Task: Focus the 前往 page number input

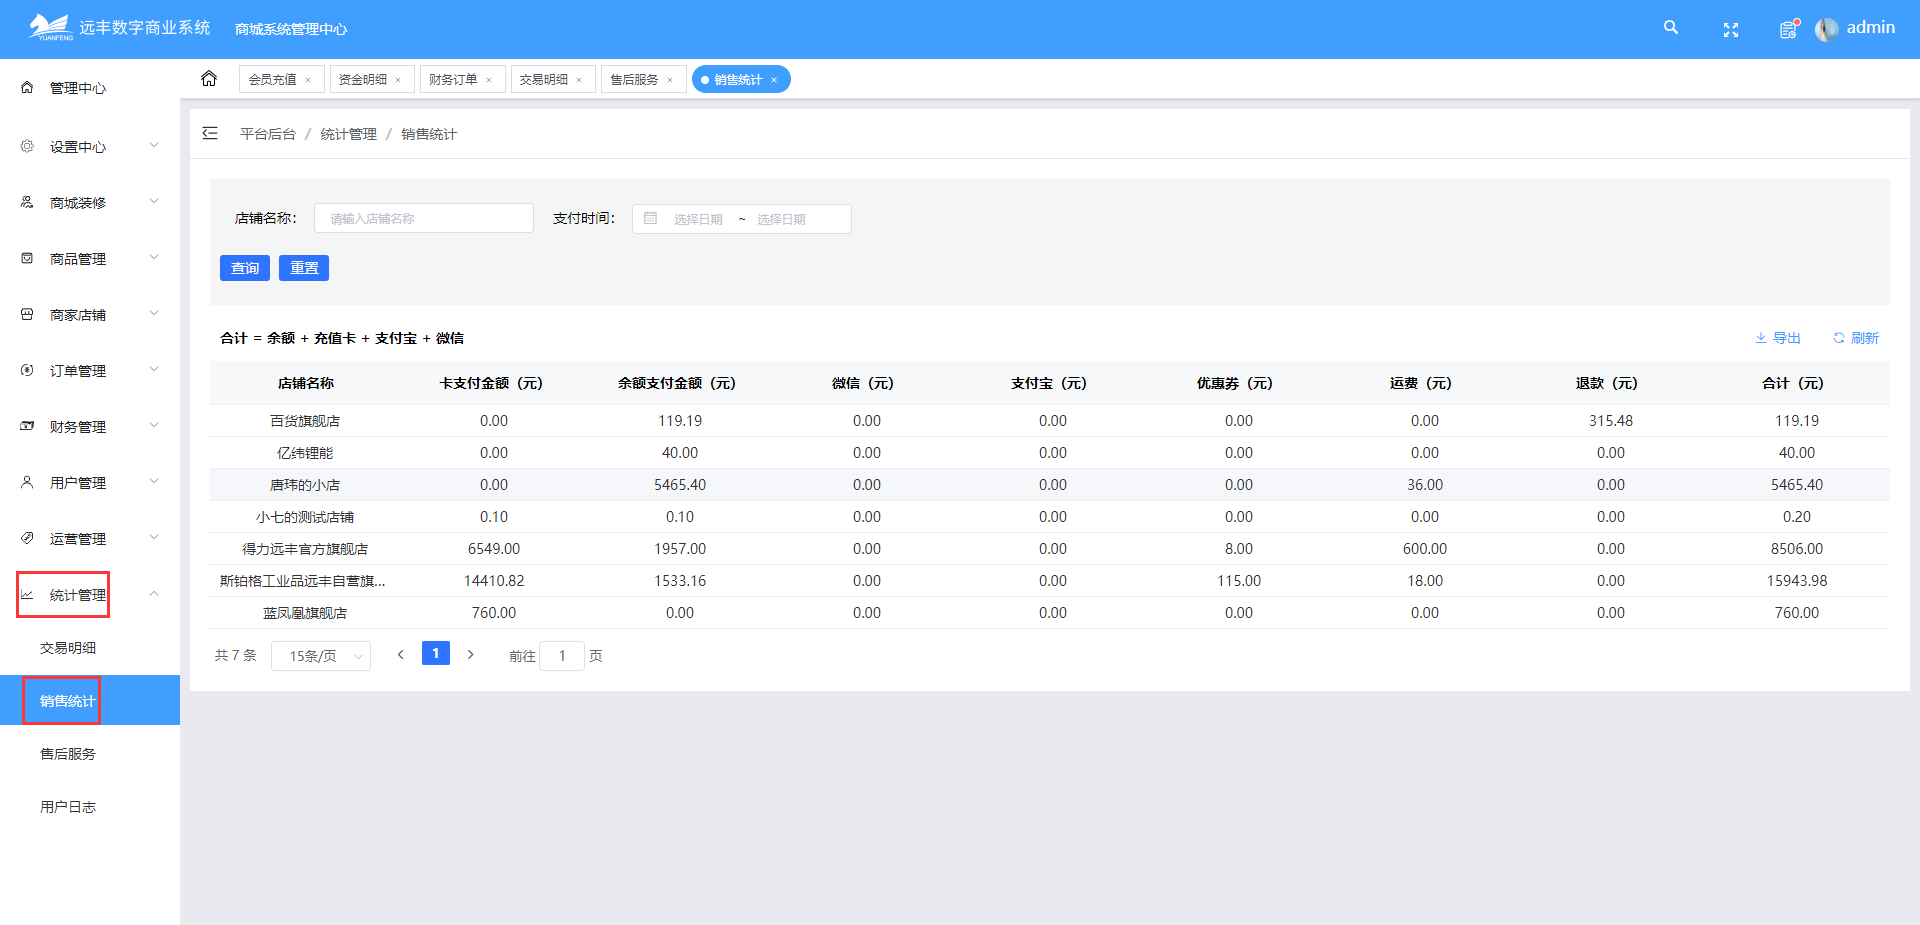Action: pyautogui.click(x=562, y=656)
